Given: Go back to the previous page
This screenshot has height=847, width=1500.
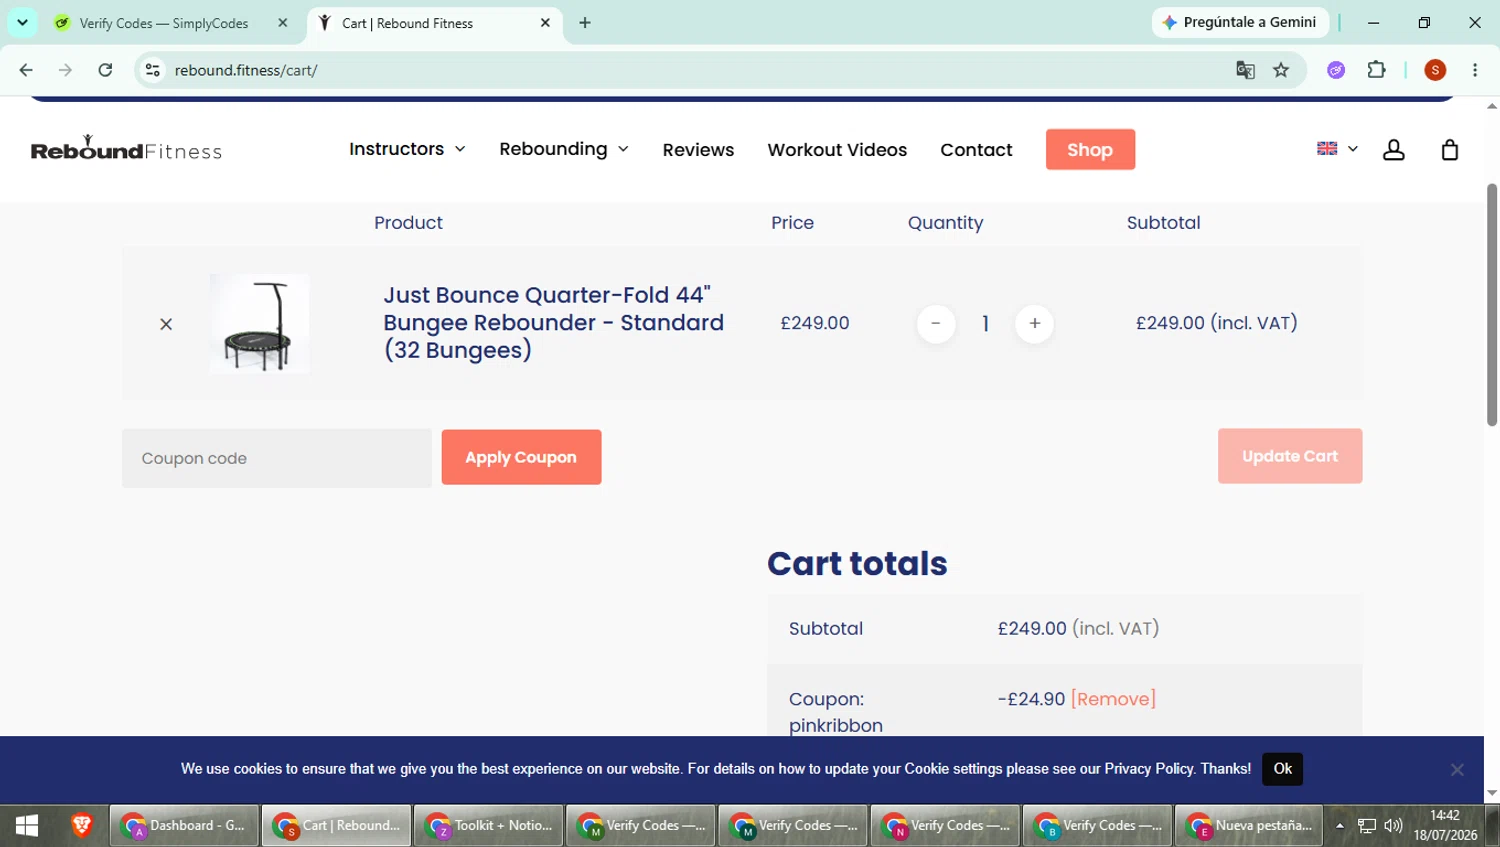Looking at the screenshot, I should coord(26,70).
